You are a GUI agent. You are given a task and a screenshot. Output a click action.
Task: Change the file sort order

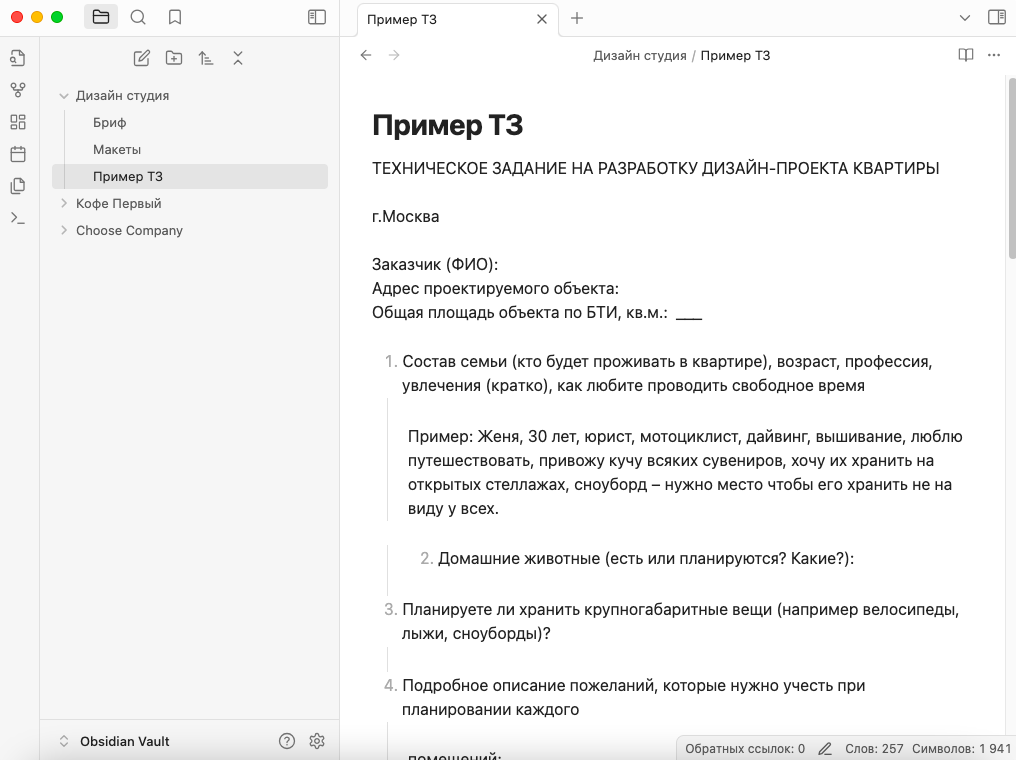[x=206, y=58]
